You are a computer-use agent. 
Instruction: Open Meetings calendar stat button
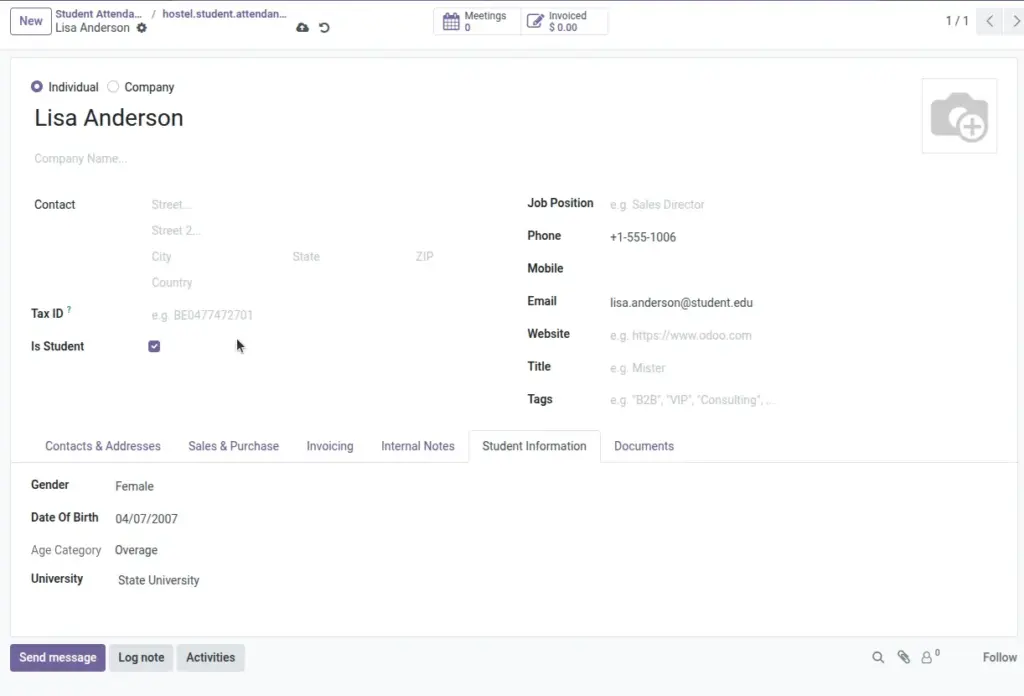(477, 22)
